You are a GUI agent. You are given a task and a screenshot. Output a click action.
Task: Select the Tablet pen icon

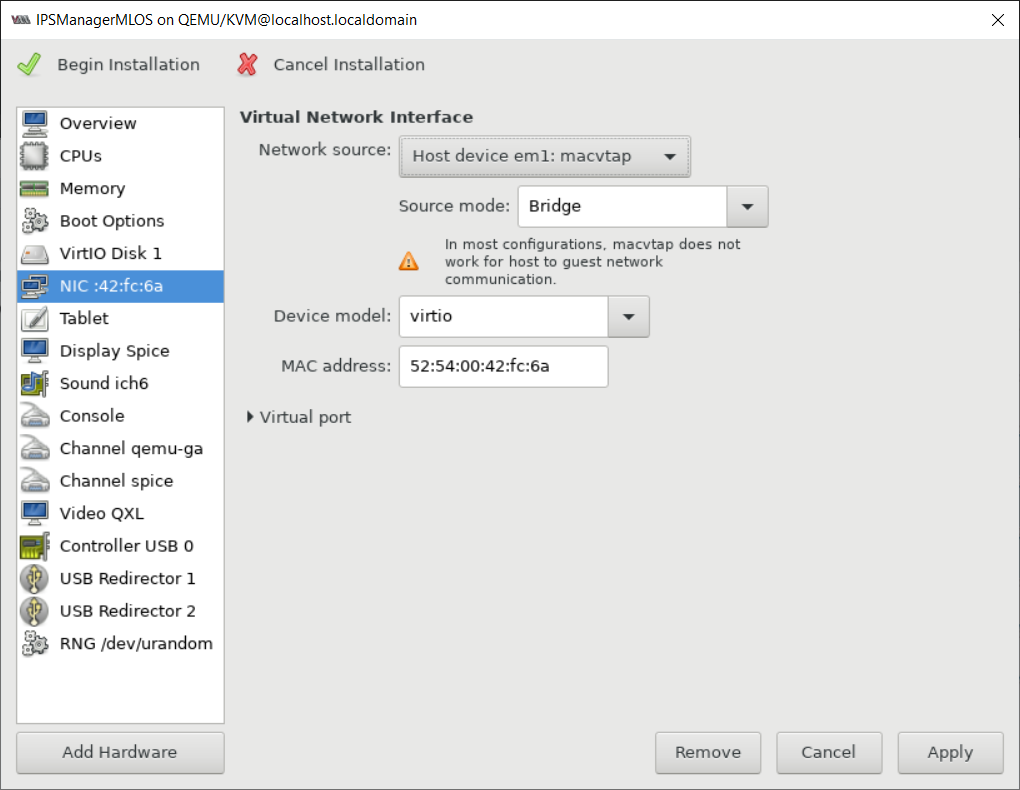click(34, 318)
